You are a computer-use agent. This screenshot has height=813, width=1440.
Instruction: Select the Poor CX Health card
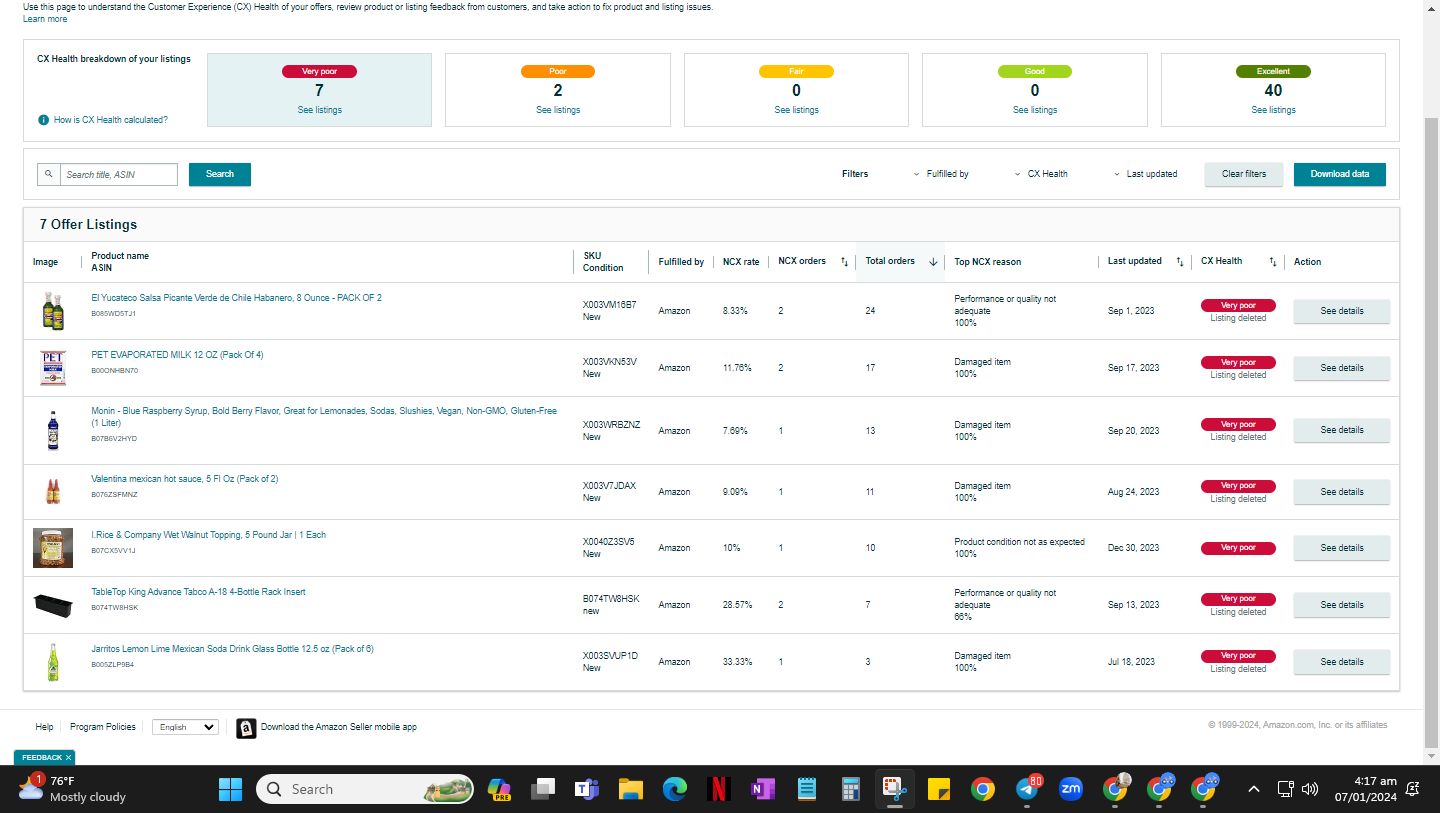click(x=558, y=90)
